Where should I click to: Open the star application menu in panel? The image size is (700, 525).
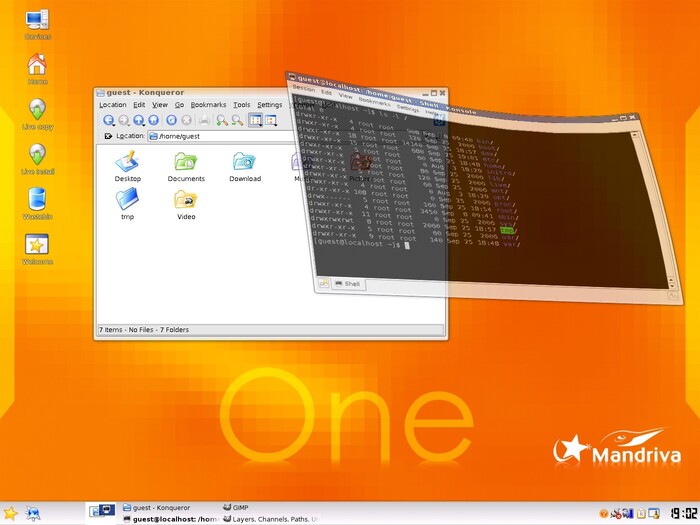10,514
